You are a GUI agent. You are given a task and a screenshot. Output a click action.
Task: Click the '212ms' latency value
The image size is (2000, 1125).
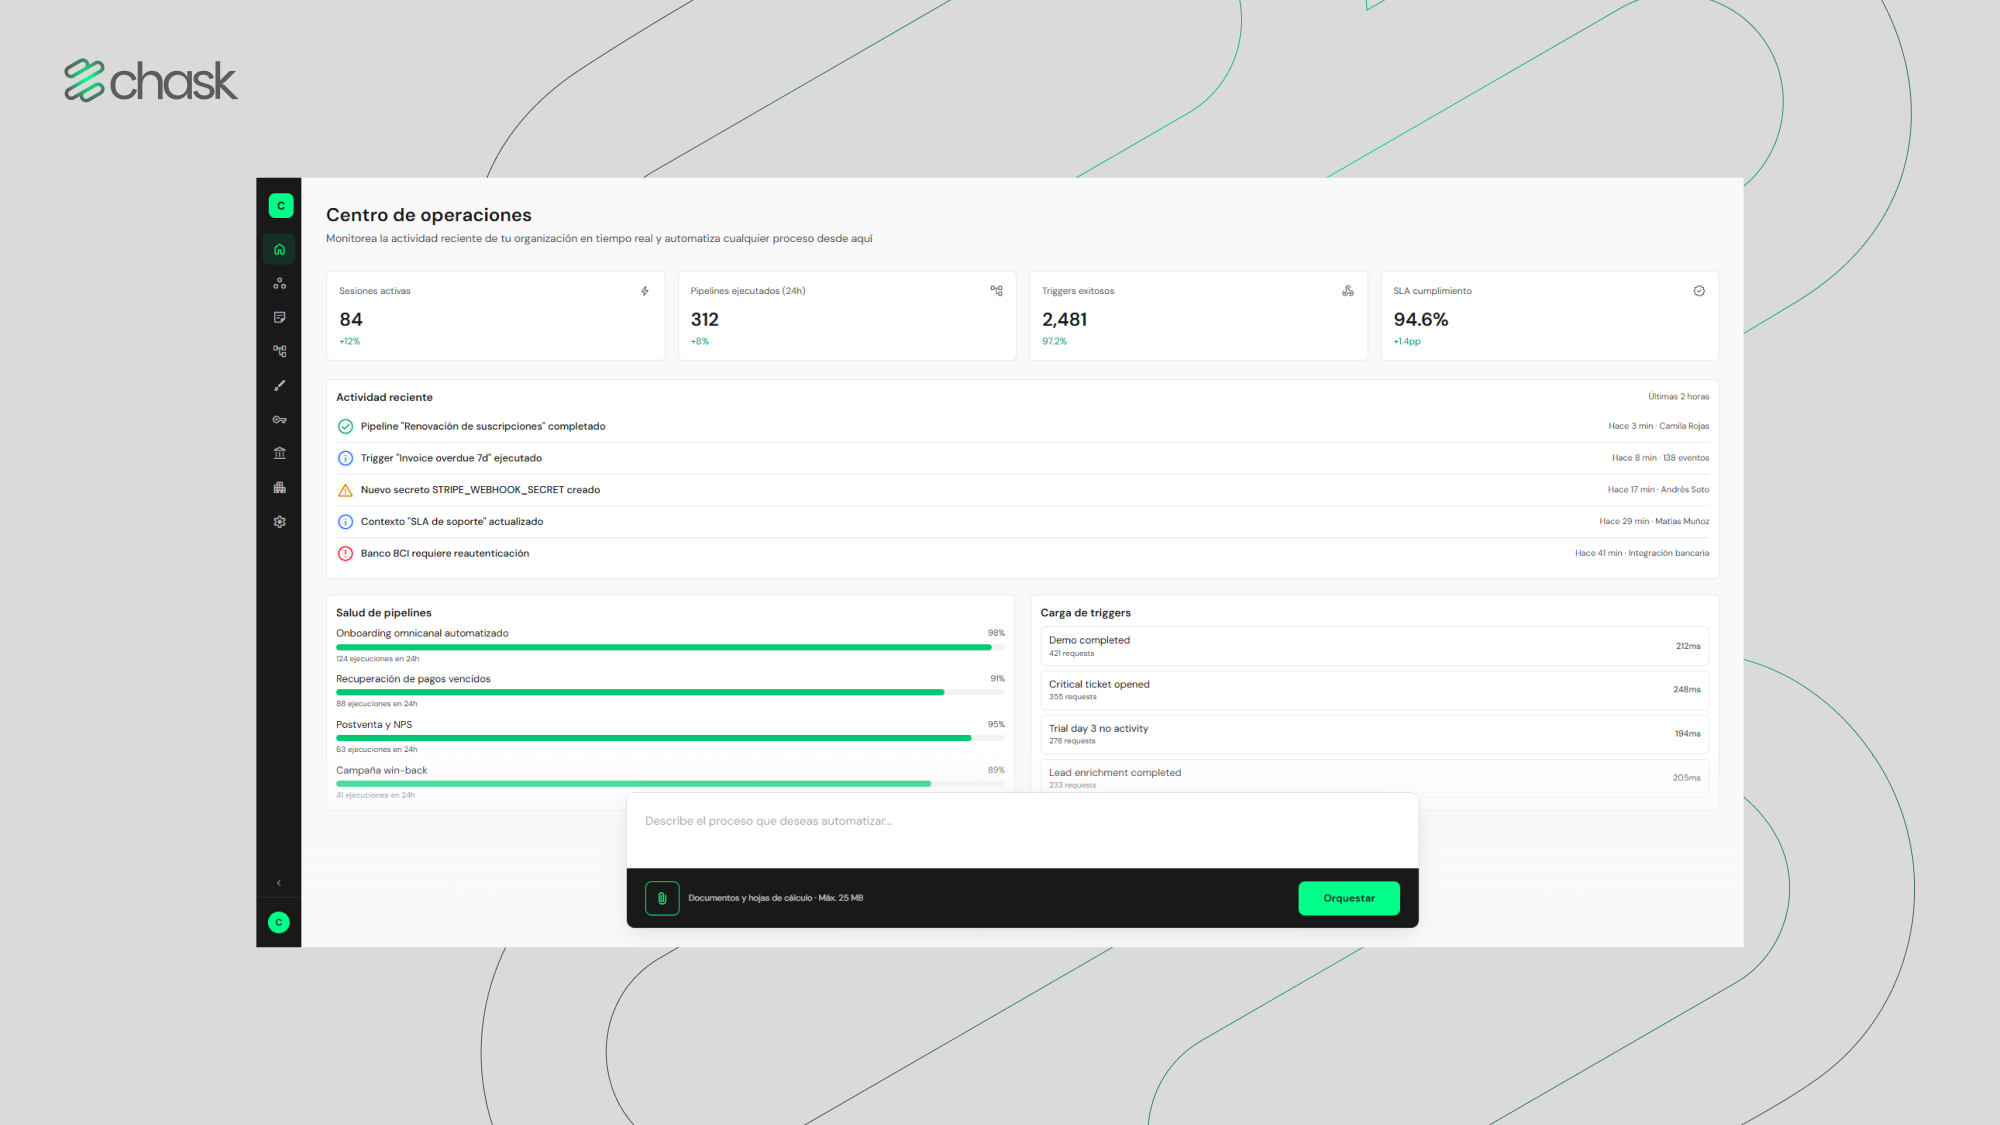[x=1688, y=646]
